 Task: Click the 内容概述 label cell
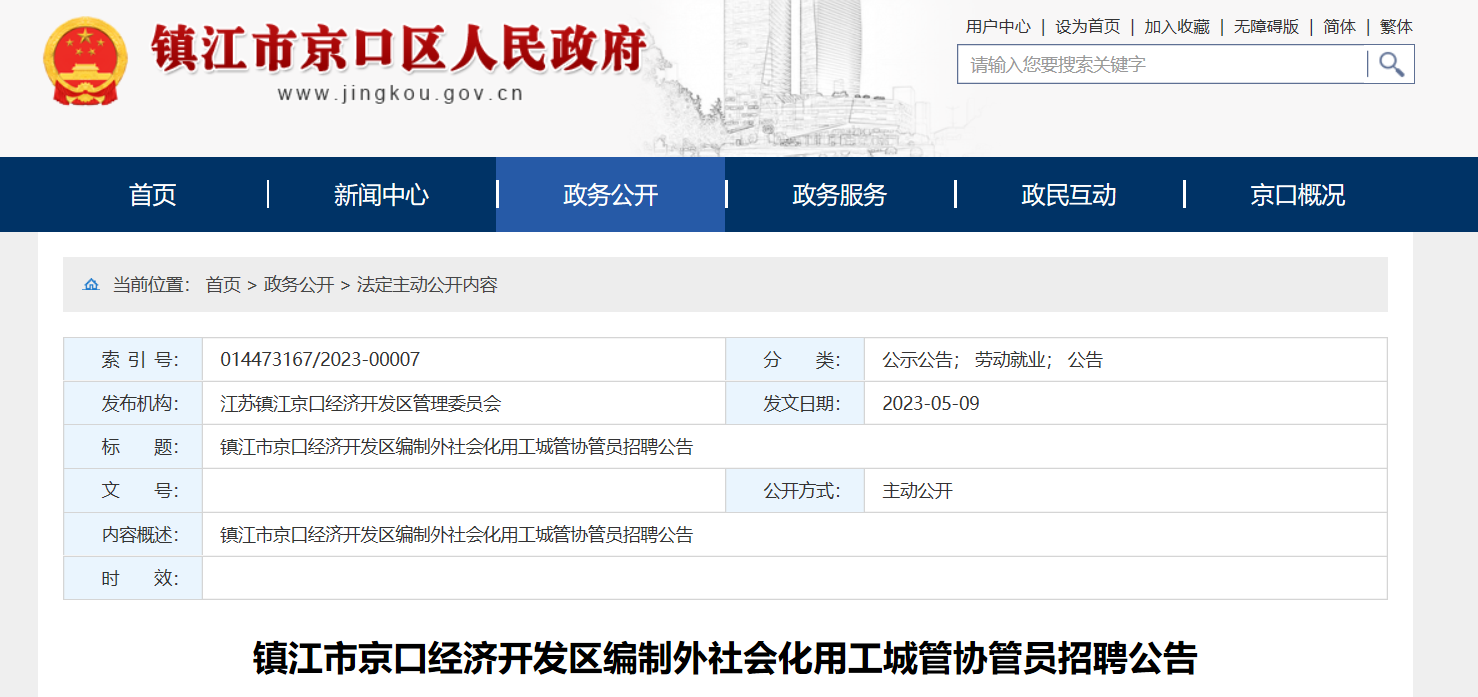(133, 535)
